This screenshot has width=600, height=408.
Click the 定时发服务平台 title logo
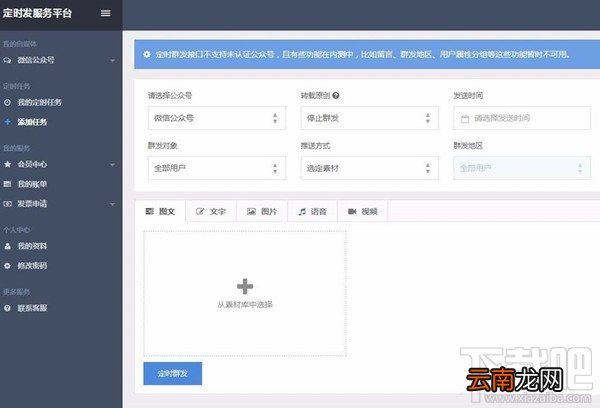(37, 13)
